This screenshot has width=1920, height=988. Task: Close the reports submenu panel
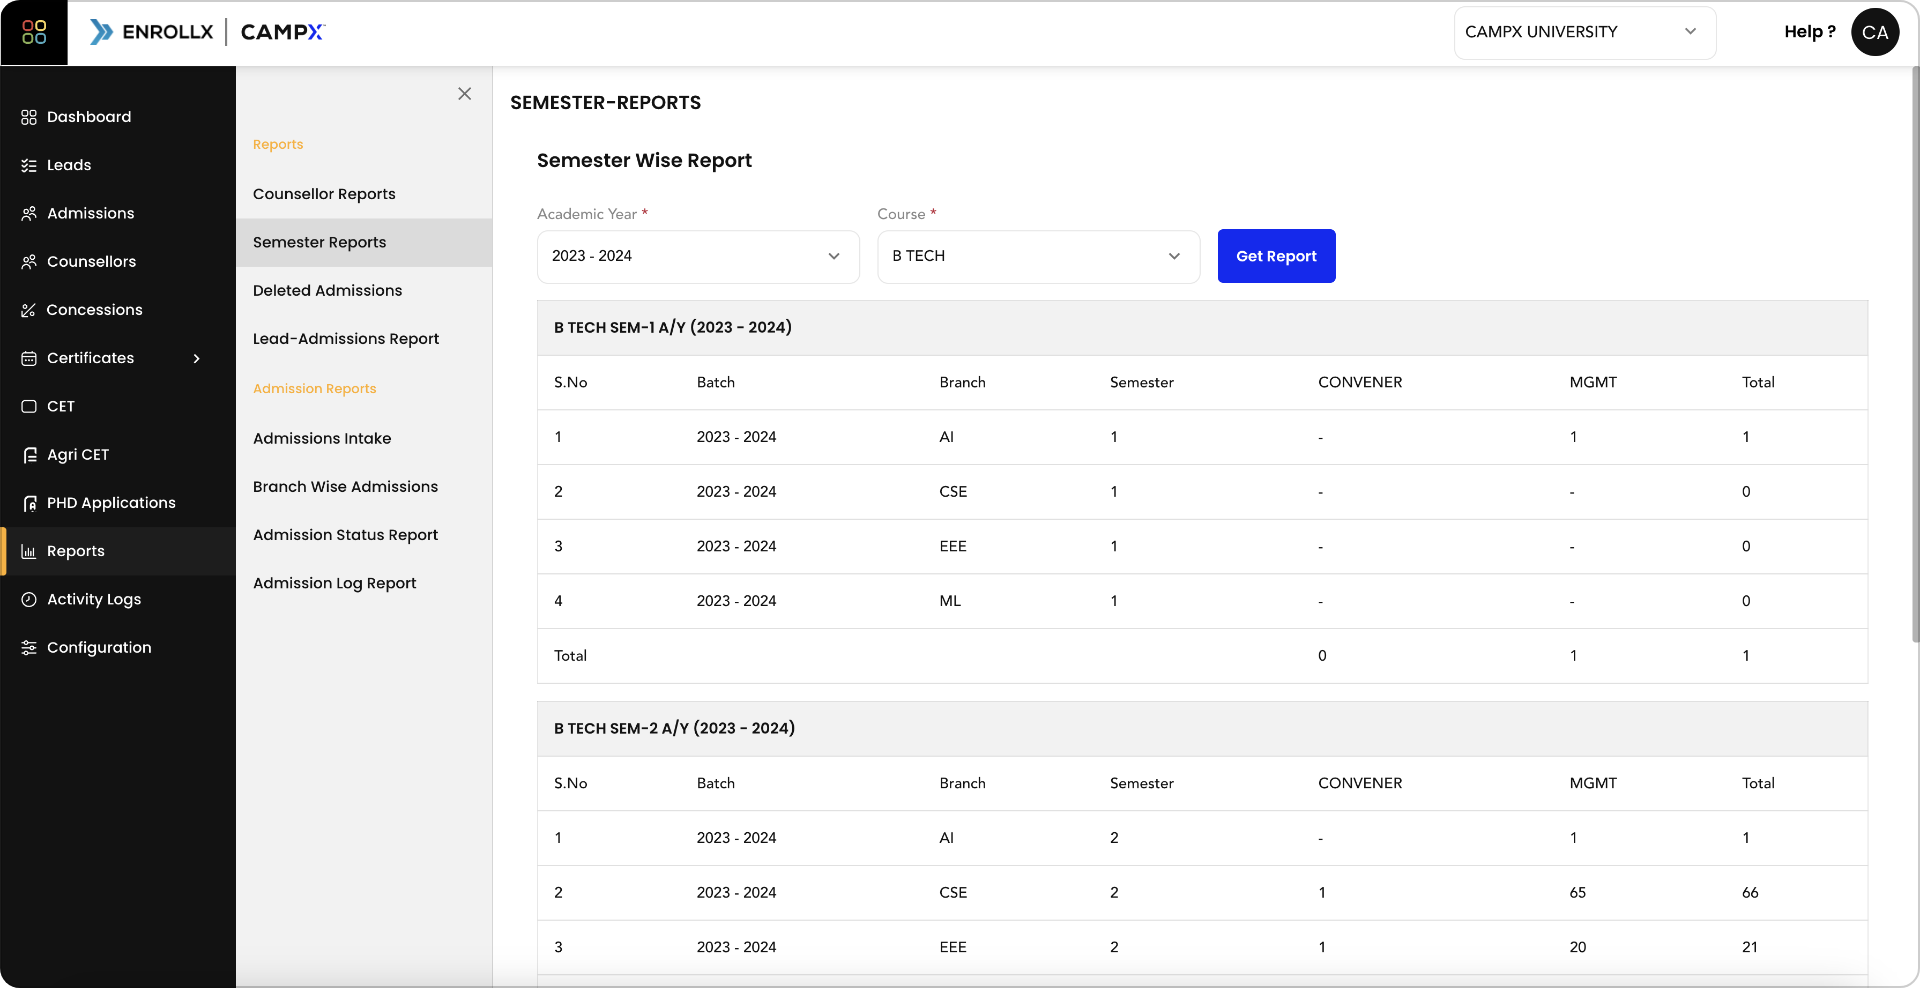[464, 94]
